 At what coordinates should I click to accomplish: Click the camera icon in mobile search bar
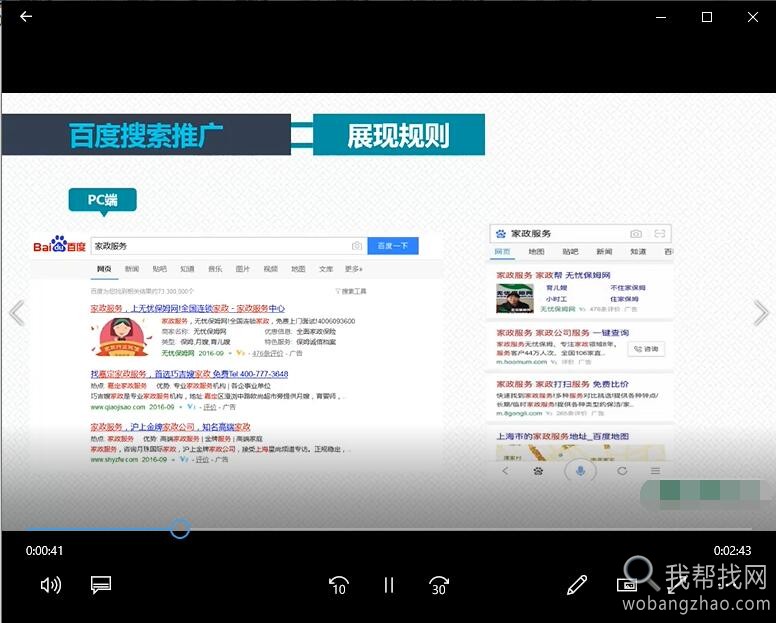[636, 234]
